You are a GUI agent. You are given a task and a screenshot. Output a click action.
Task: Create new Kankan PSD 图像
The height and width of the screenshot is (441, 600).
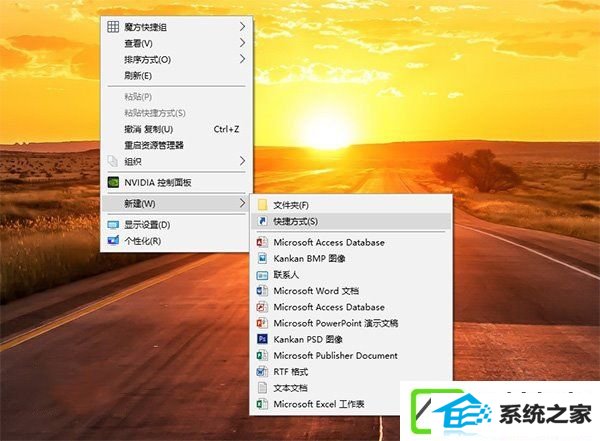click(351, 340)
